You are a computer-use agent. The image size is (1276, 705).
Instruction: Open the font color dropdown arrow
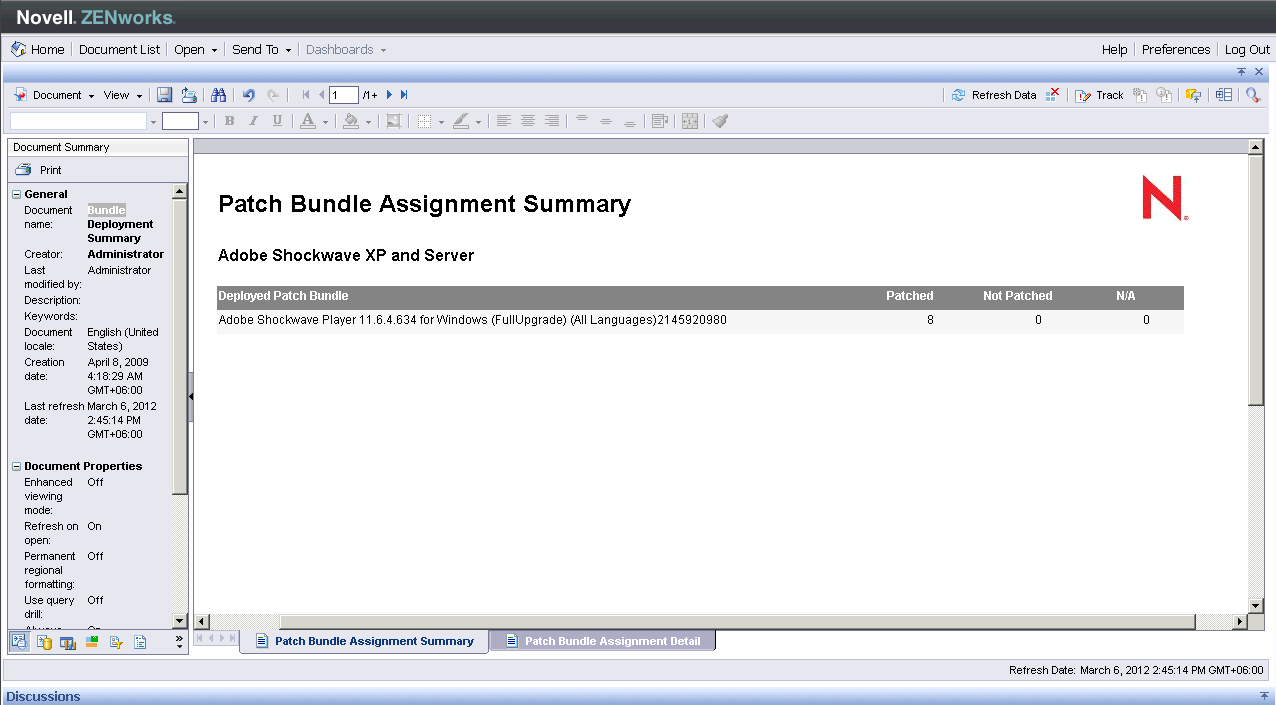[325, 122]
